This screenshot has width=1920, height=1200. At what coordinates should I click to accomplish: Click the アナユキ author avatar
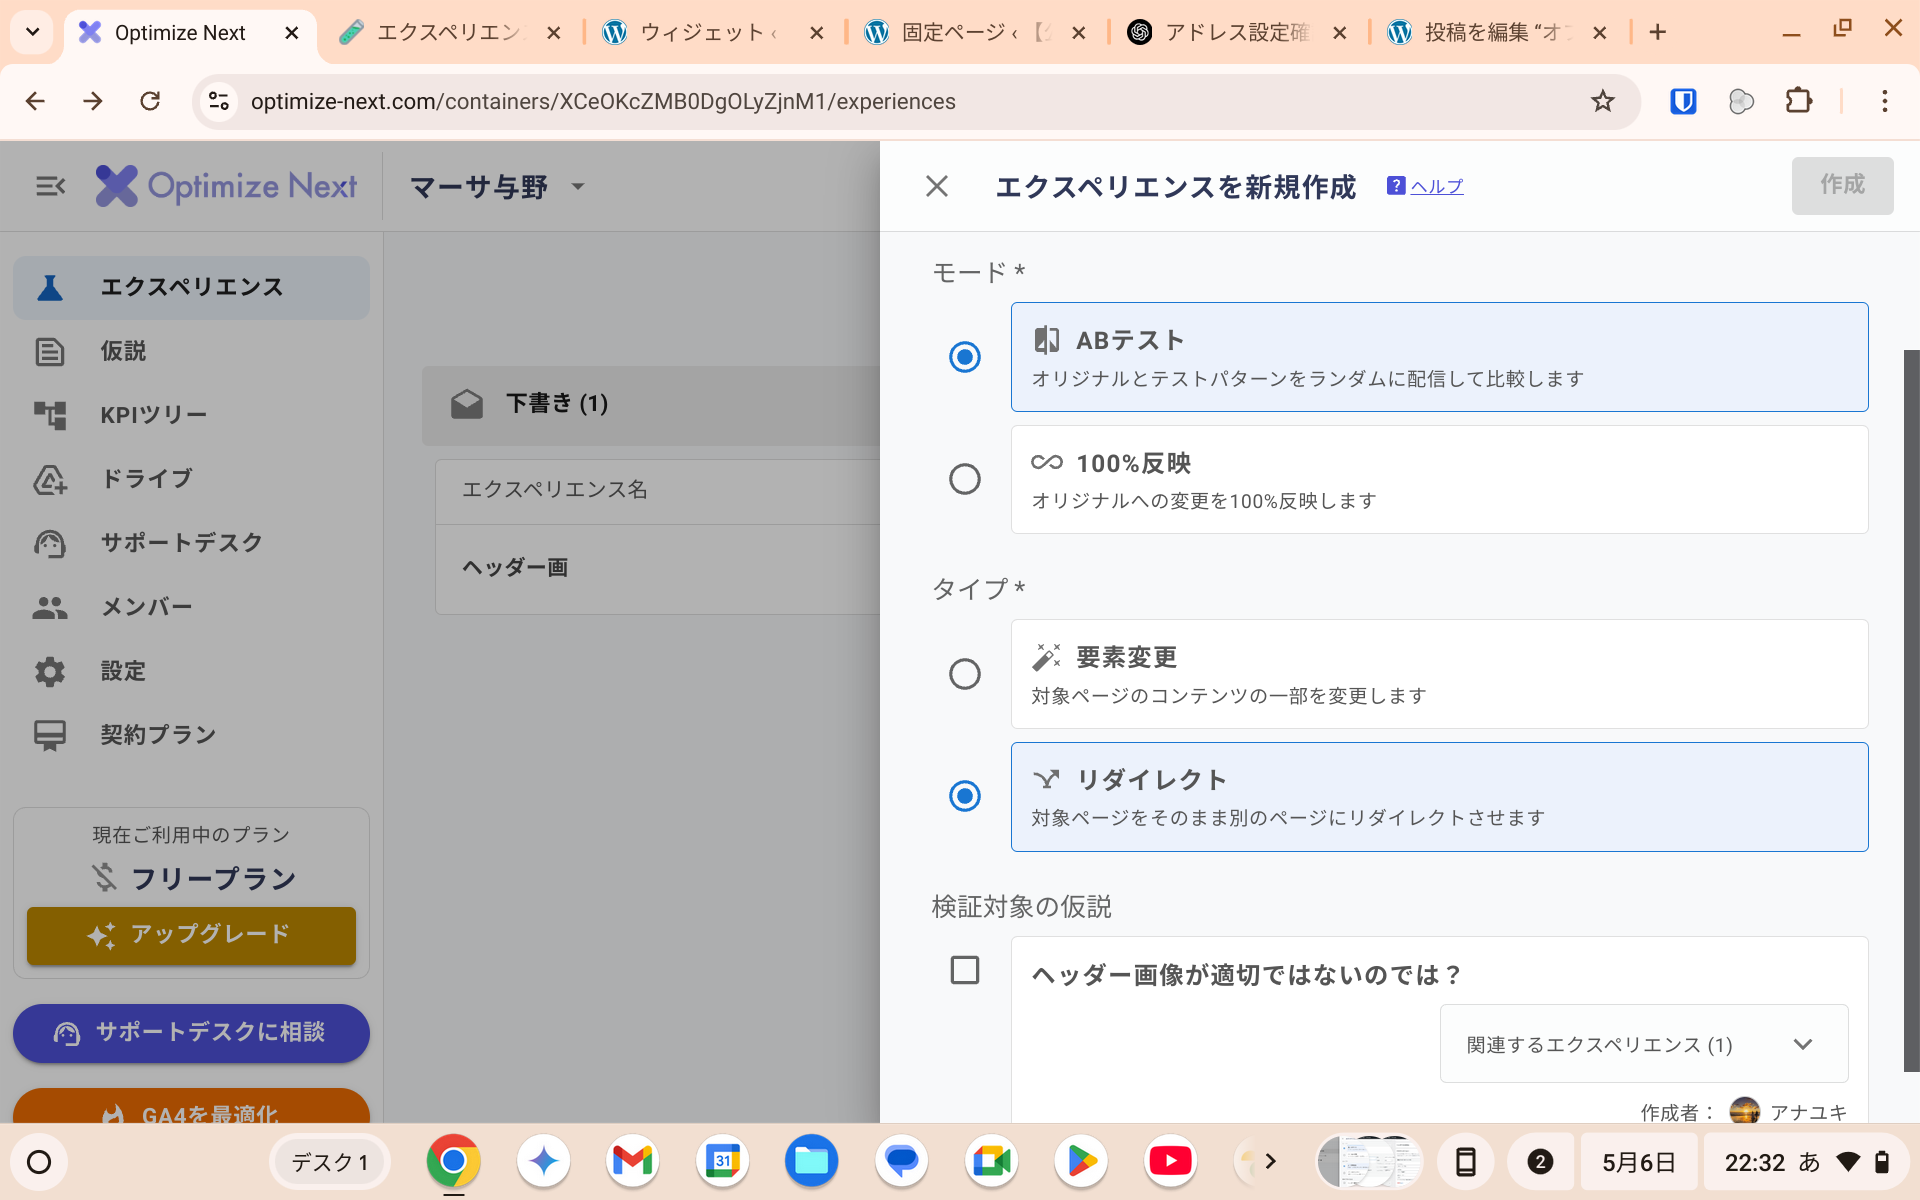pyautogui.click(x=1744, y=1111)
